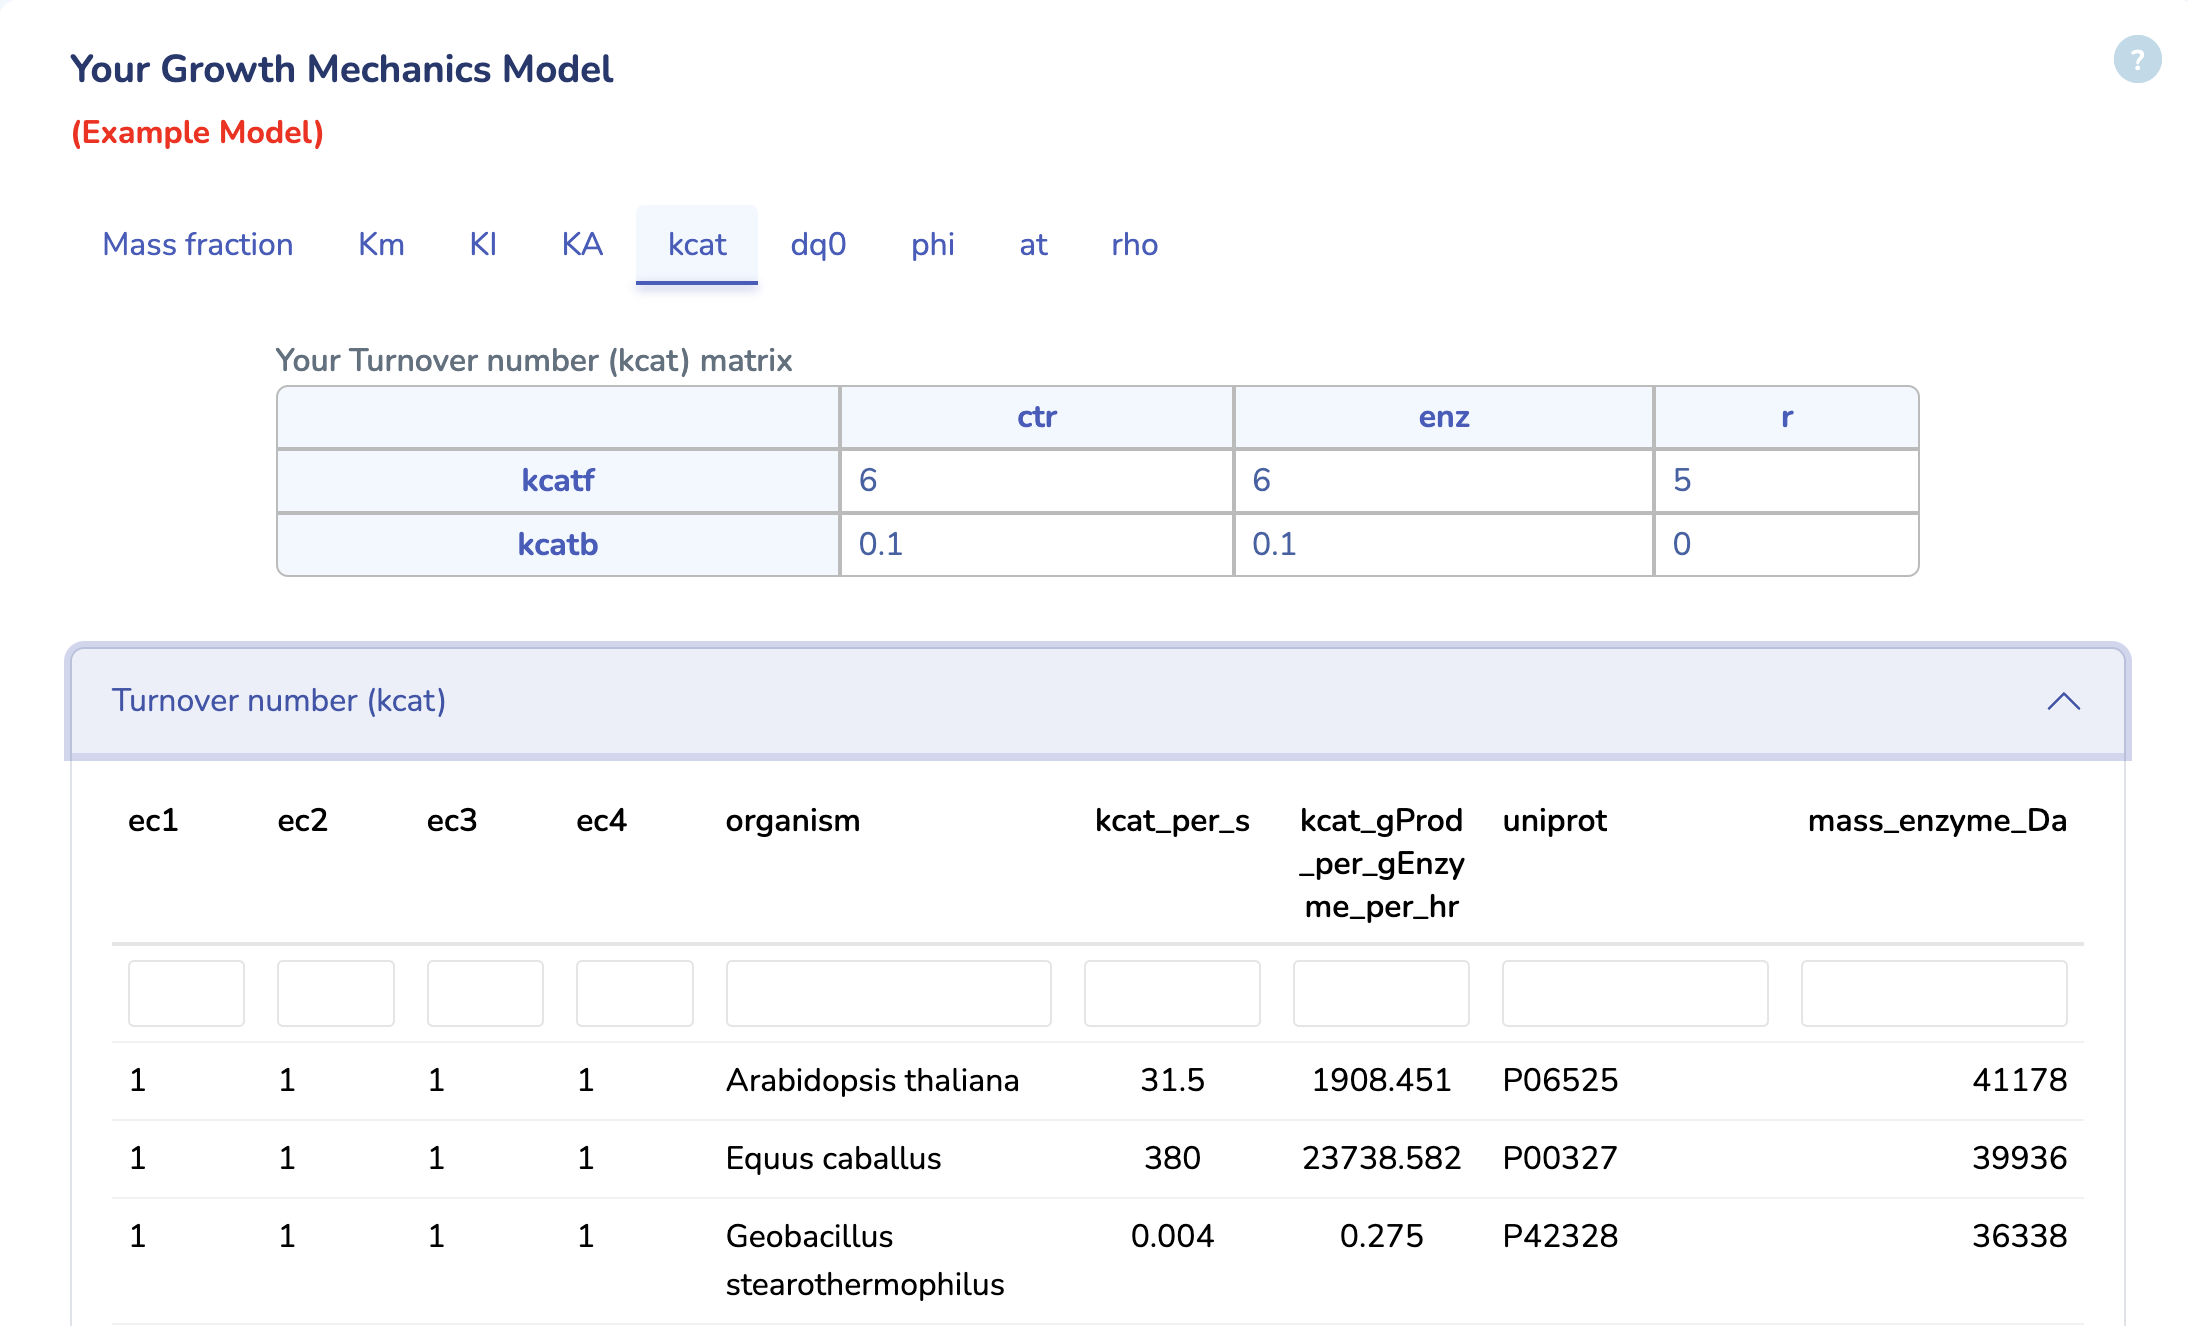2188x1326 pixels.
Task: Select the phi tab
Action: coord(932,244)
